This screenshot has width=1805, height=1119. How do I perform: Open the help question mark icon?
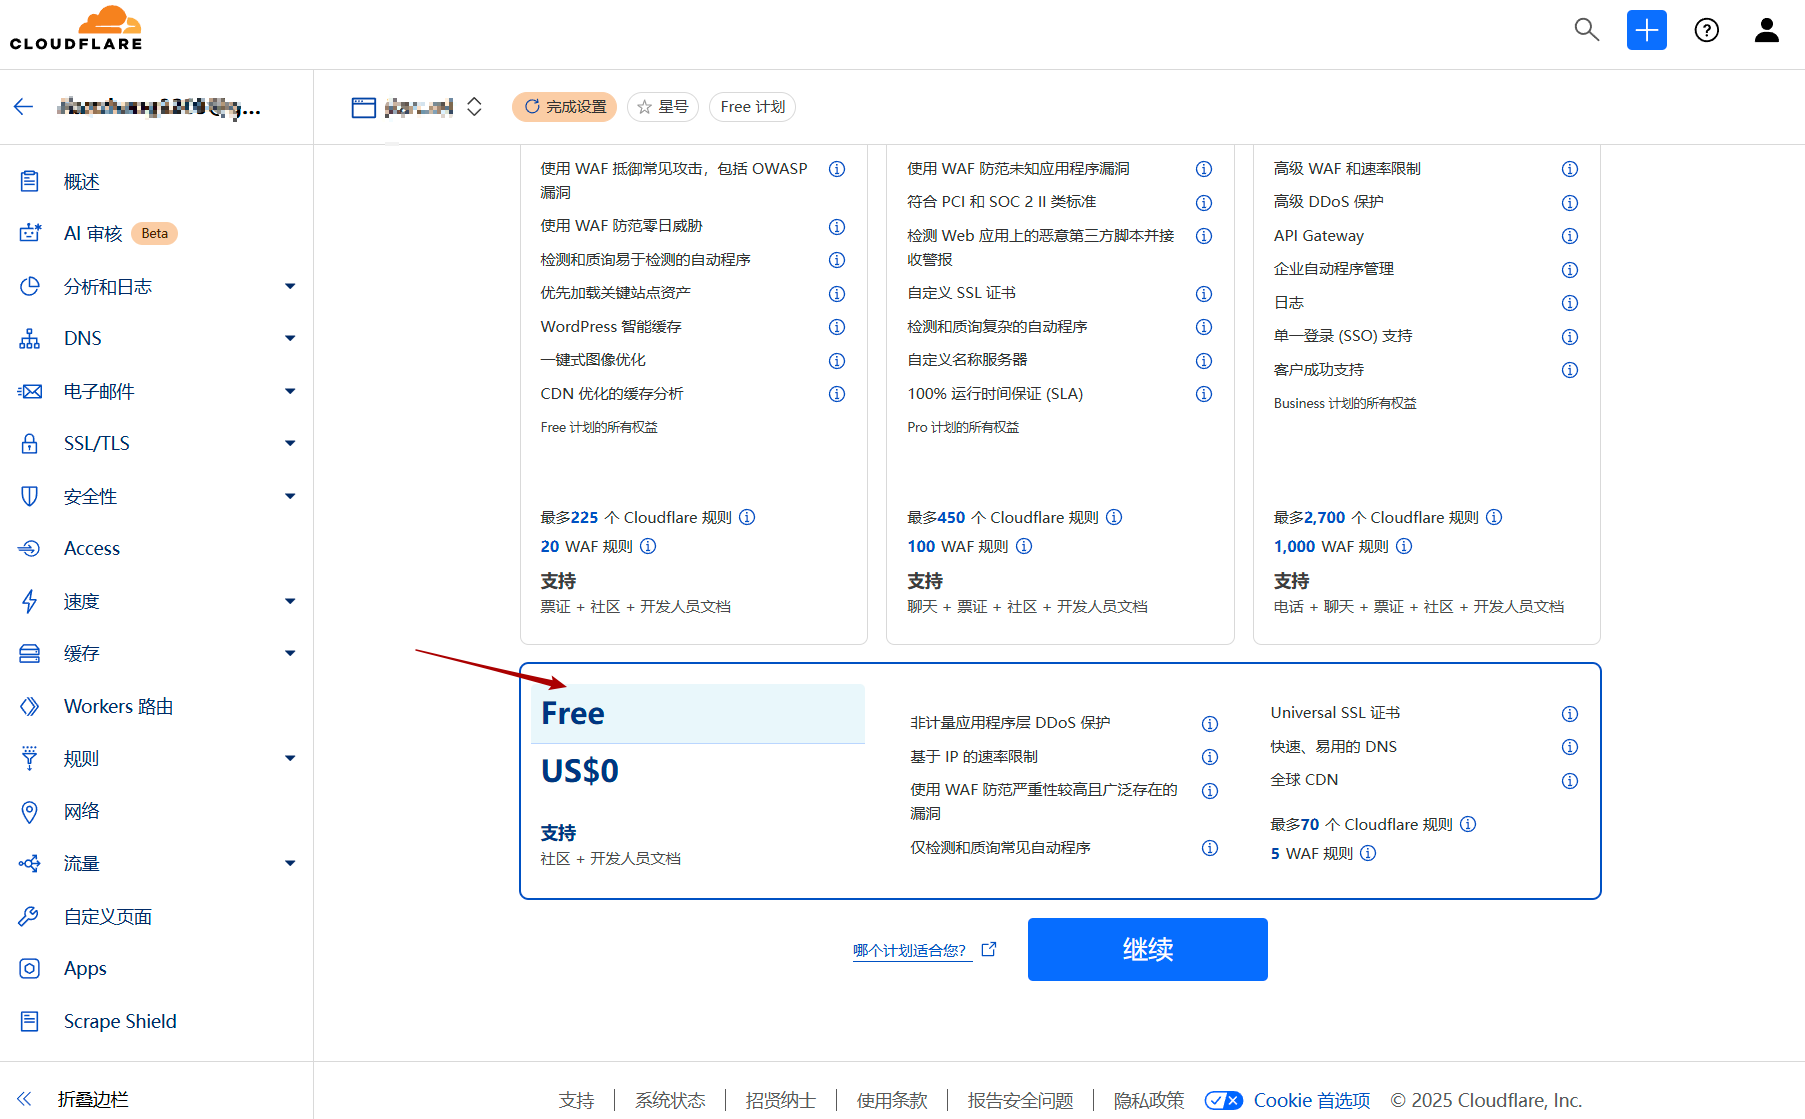tap(1706, 30)
